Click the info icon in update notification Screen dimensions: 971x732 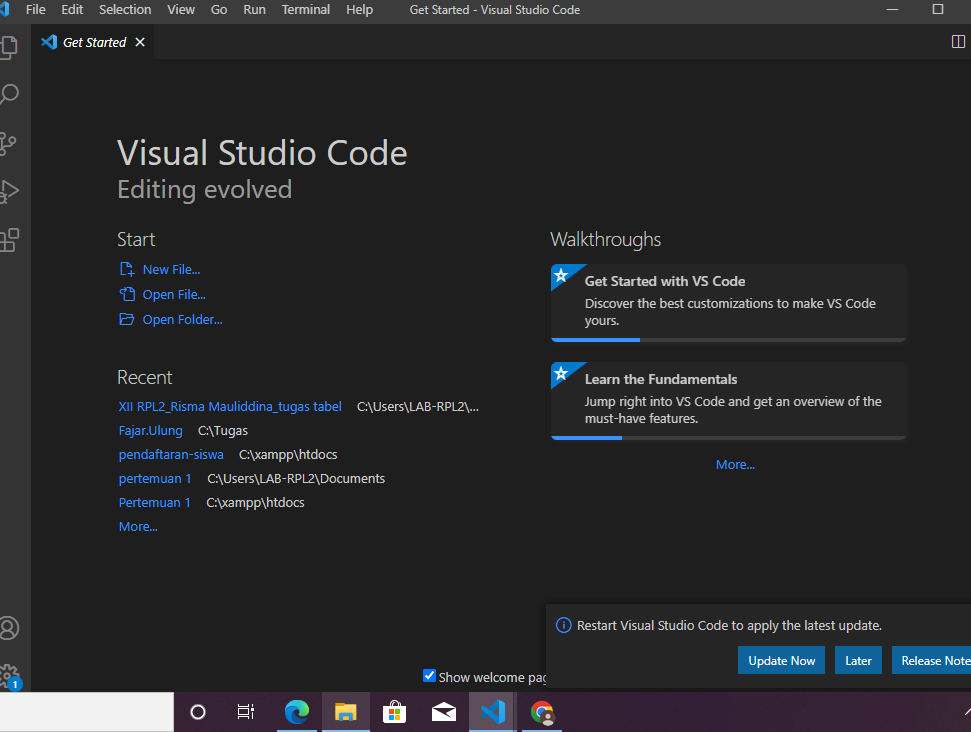pyautogui.click(x=564, y=625)
